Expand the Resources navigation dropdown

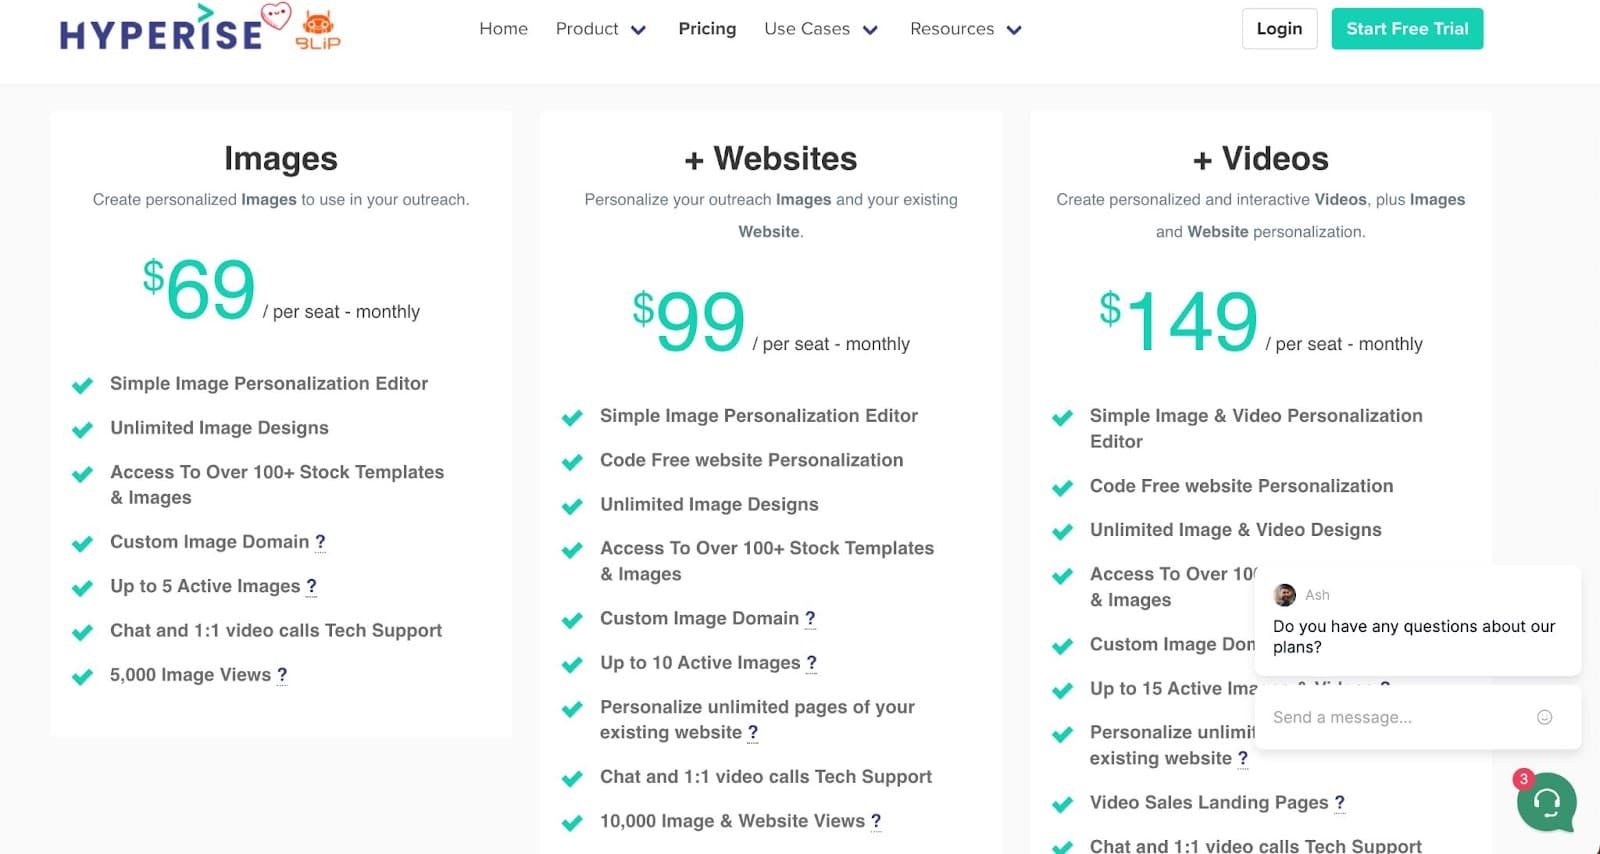[964, 29]
